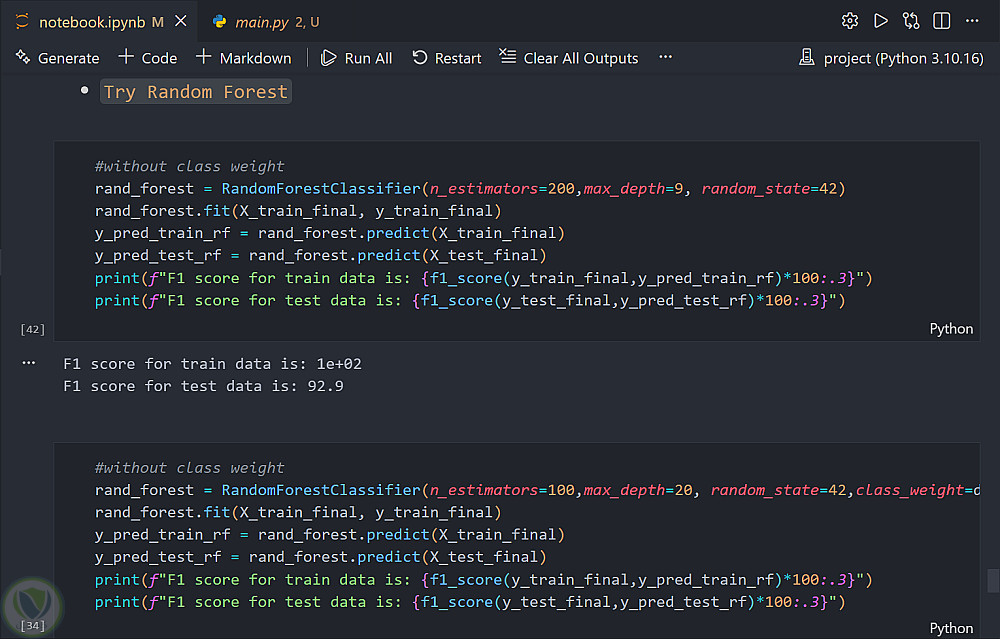Viewport: 1000px width, 639px height.
Task: Expand toolbar overflow after Clear All Outputs
Action: (666, 58)
